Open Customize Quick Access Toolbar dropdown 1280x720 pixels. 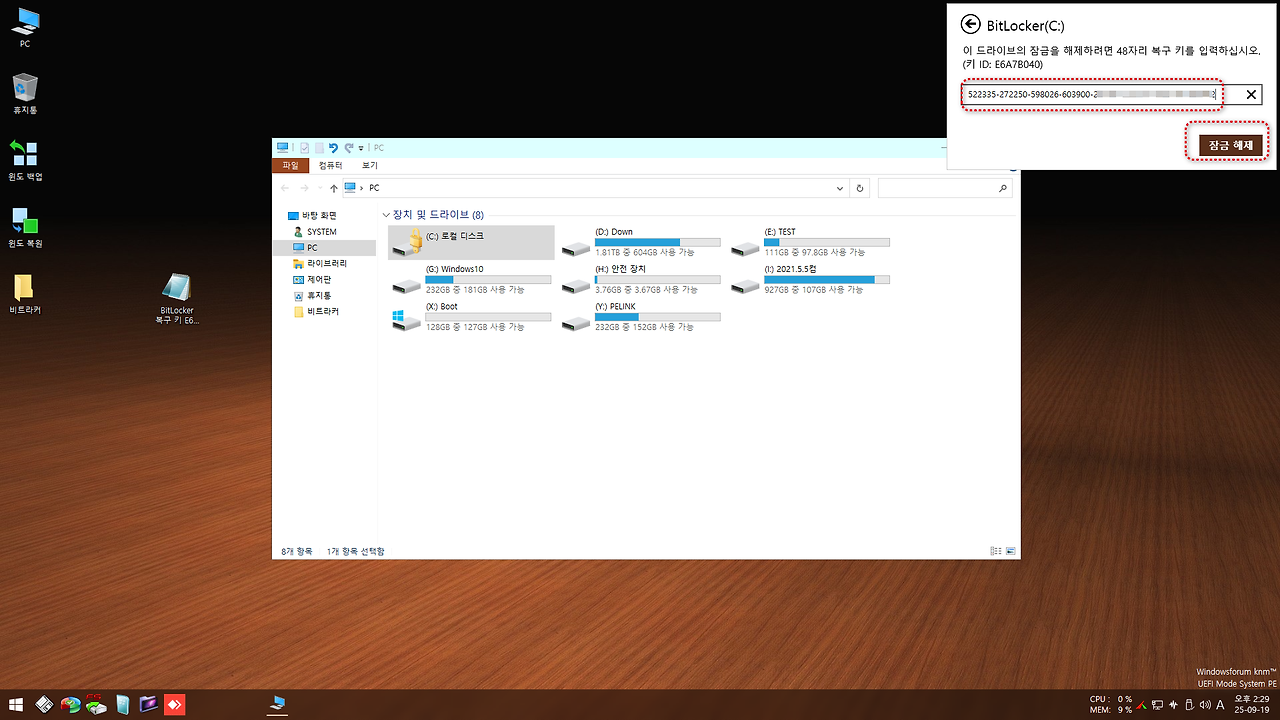pos(361,149)
